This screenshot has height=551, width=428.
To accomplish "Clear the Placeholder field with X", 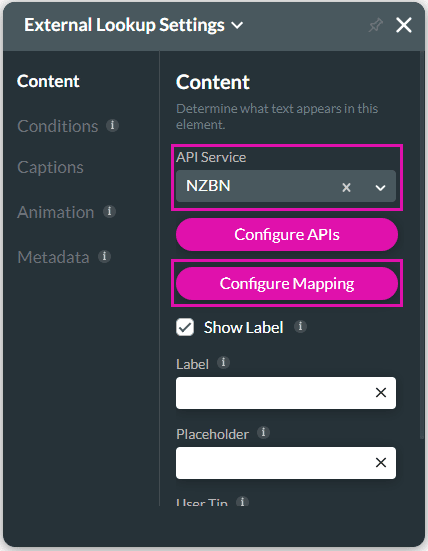I will pos(381,462).
